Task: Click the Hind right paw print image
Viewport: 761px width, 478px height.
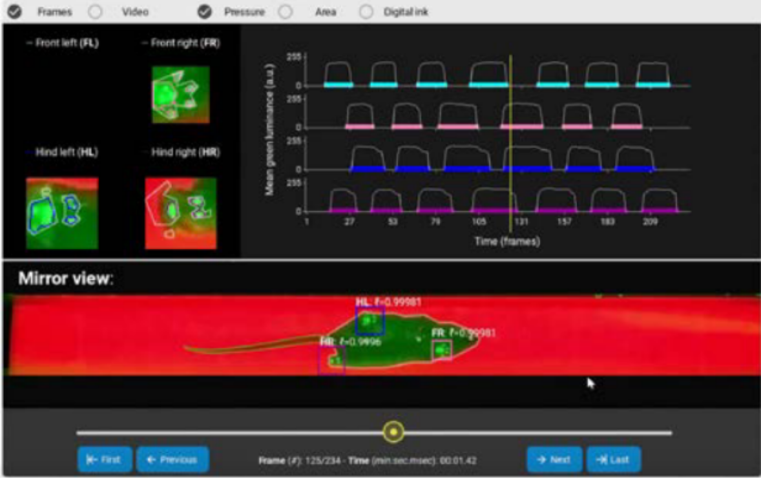Action: pos(180,213)
